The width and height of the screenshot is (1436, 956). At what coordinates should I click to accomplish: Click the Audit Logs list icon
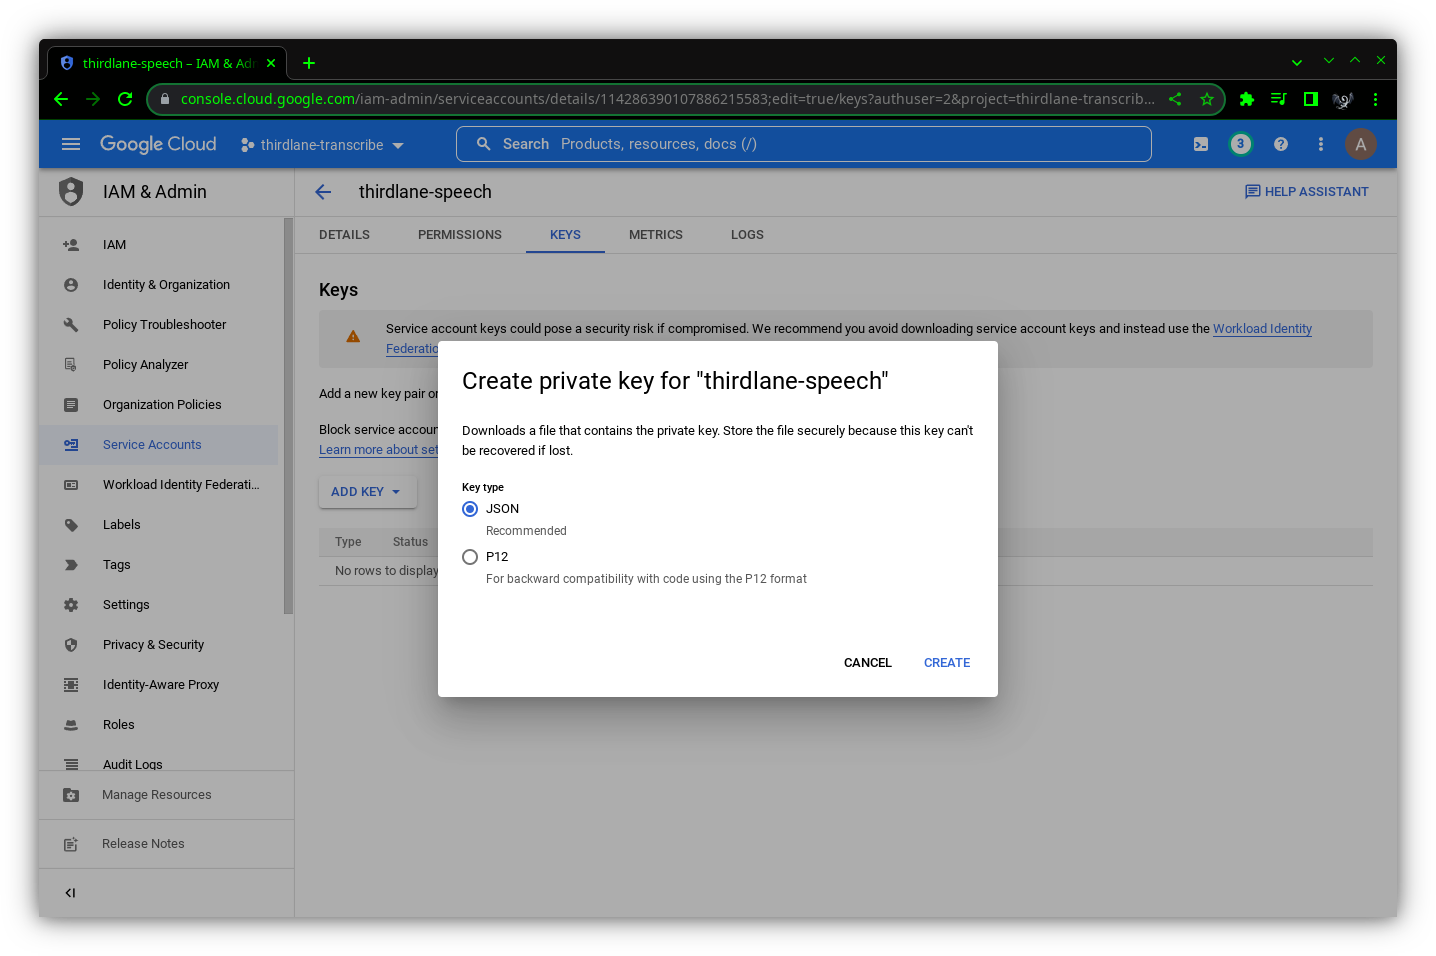click(x=71, y=764)
